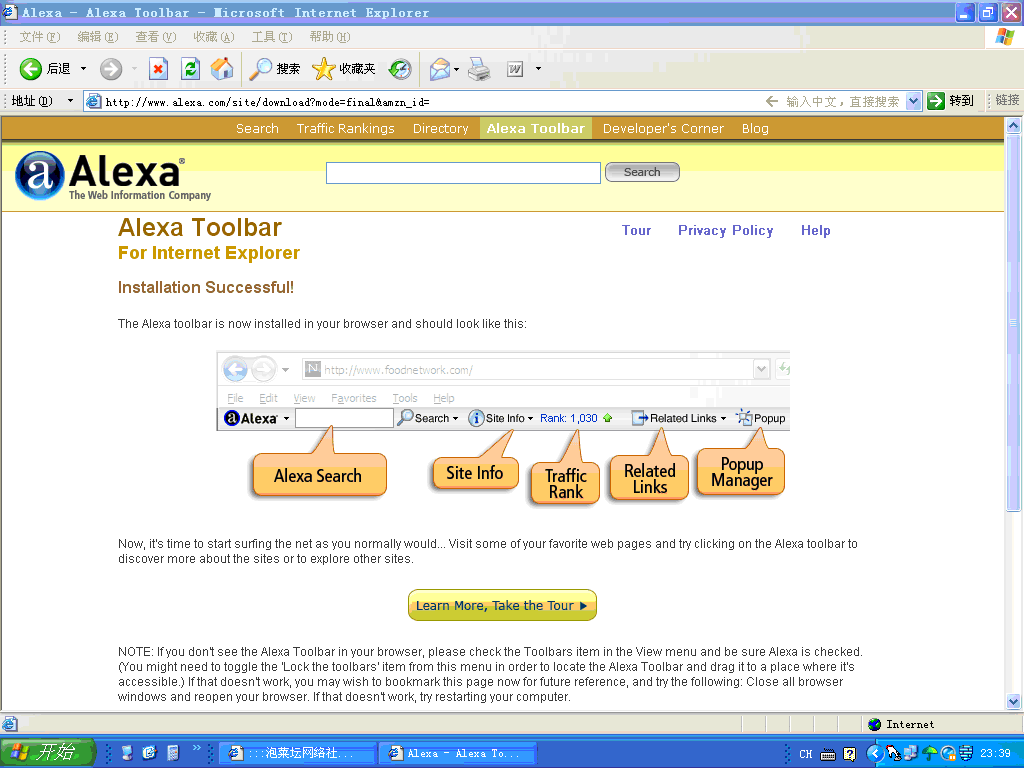Image resolution: width=1024 pixels, height=768 pixels.
Task: Click the tray clock 23:39
Action: point(995,754)
